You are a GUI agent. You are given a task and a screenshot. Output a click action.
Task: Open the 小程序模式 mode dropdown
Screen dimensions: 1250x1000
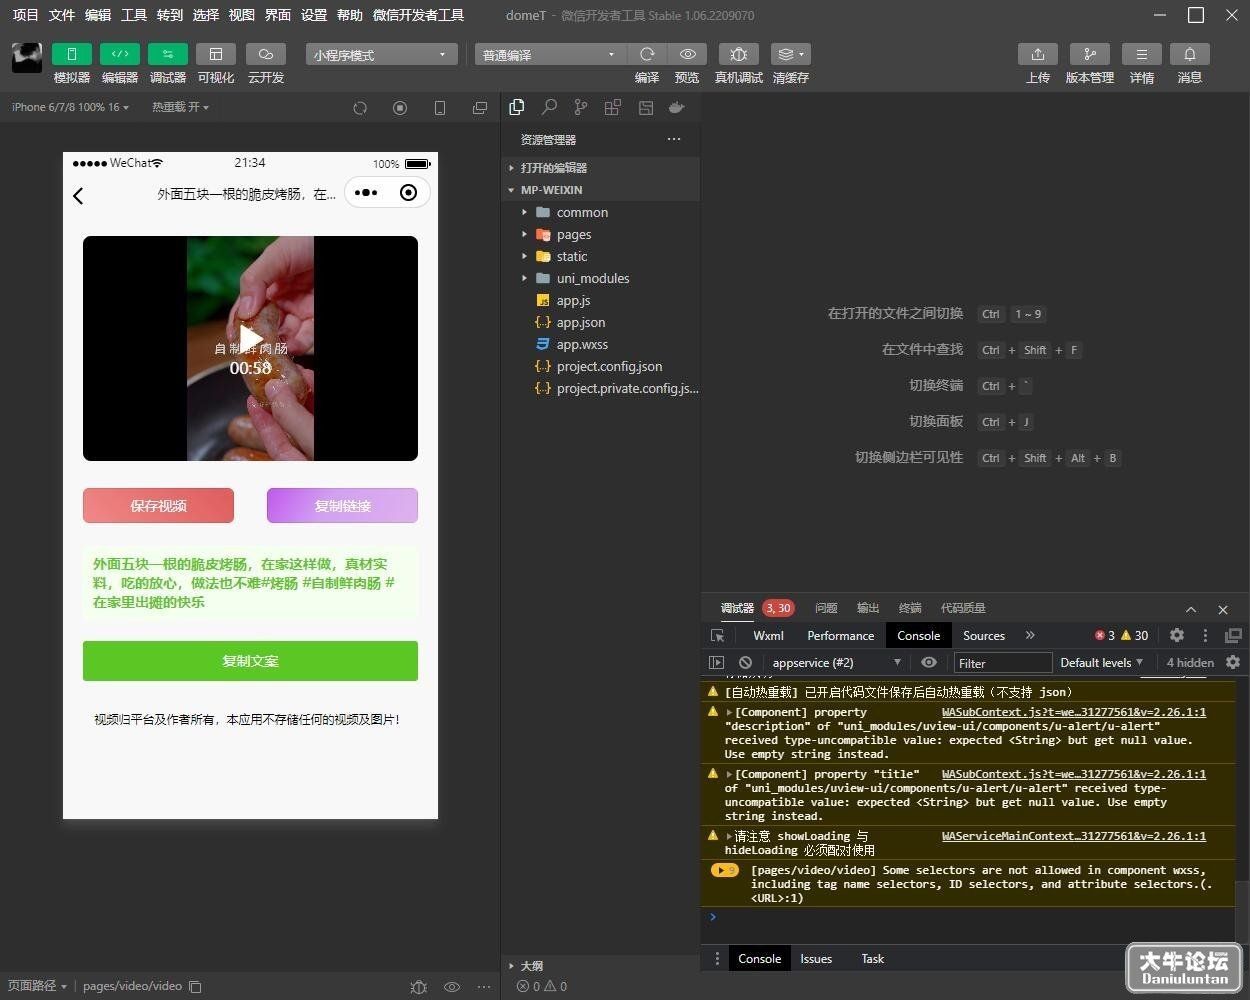click(382, 54)
